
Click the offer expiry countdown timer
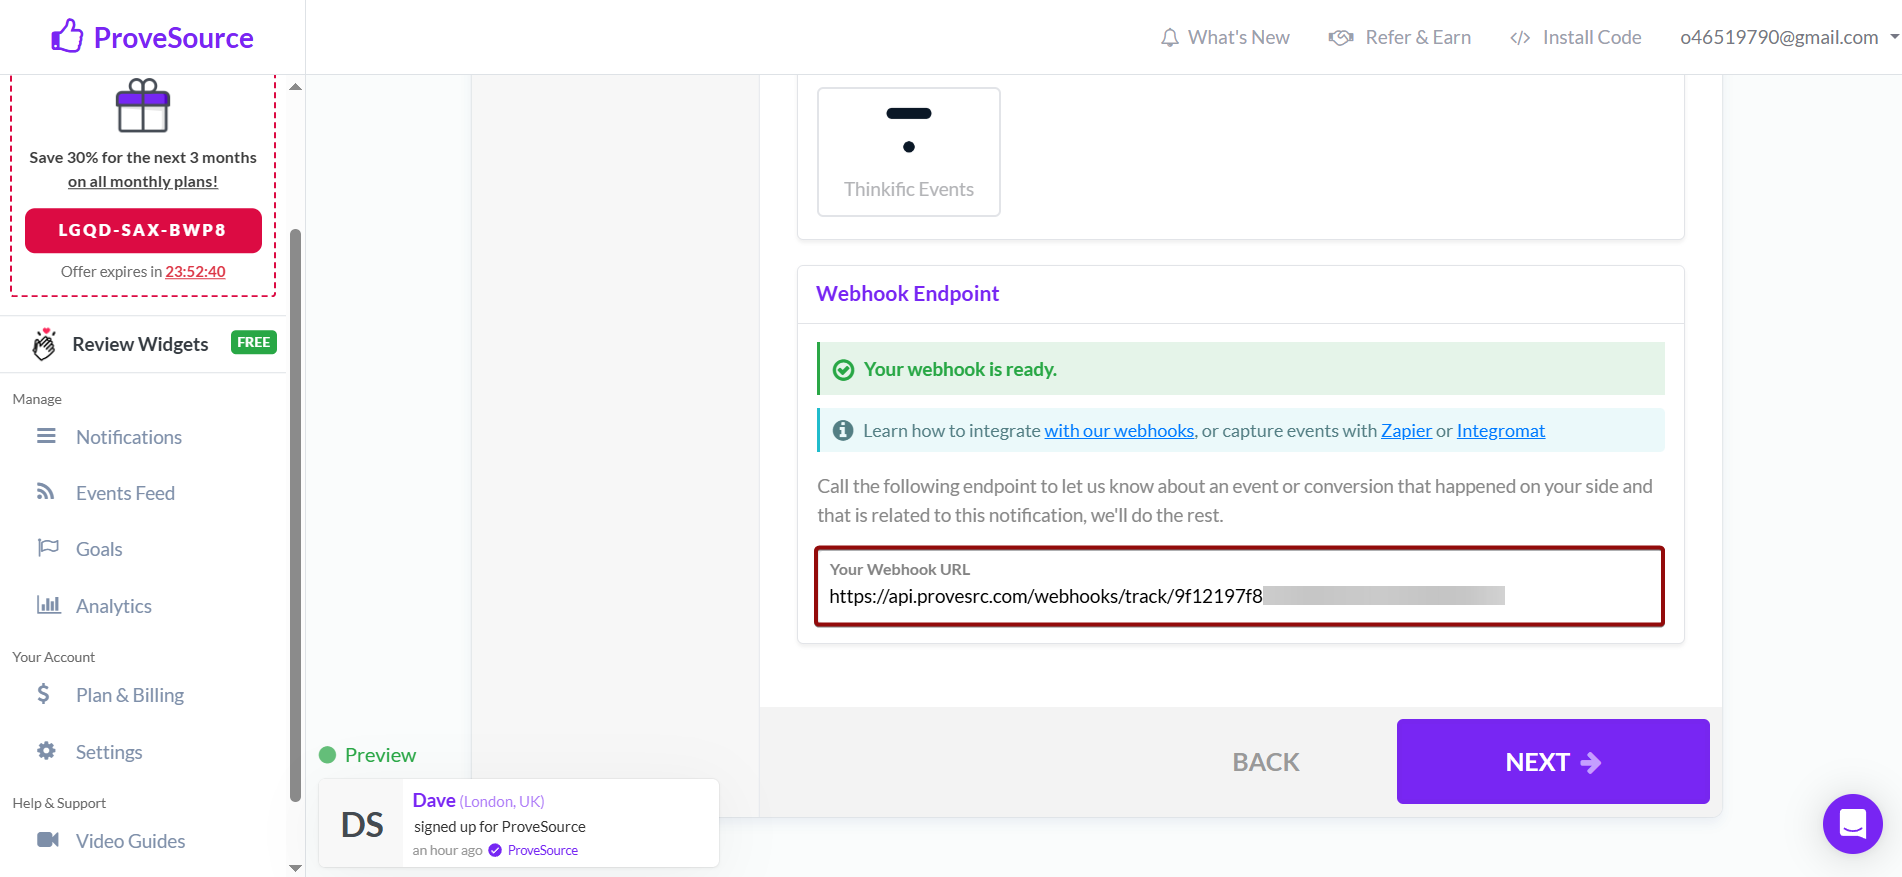[x=195, y=272]
